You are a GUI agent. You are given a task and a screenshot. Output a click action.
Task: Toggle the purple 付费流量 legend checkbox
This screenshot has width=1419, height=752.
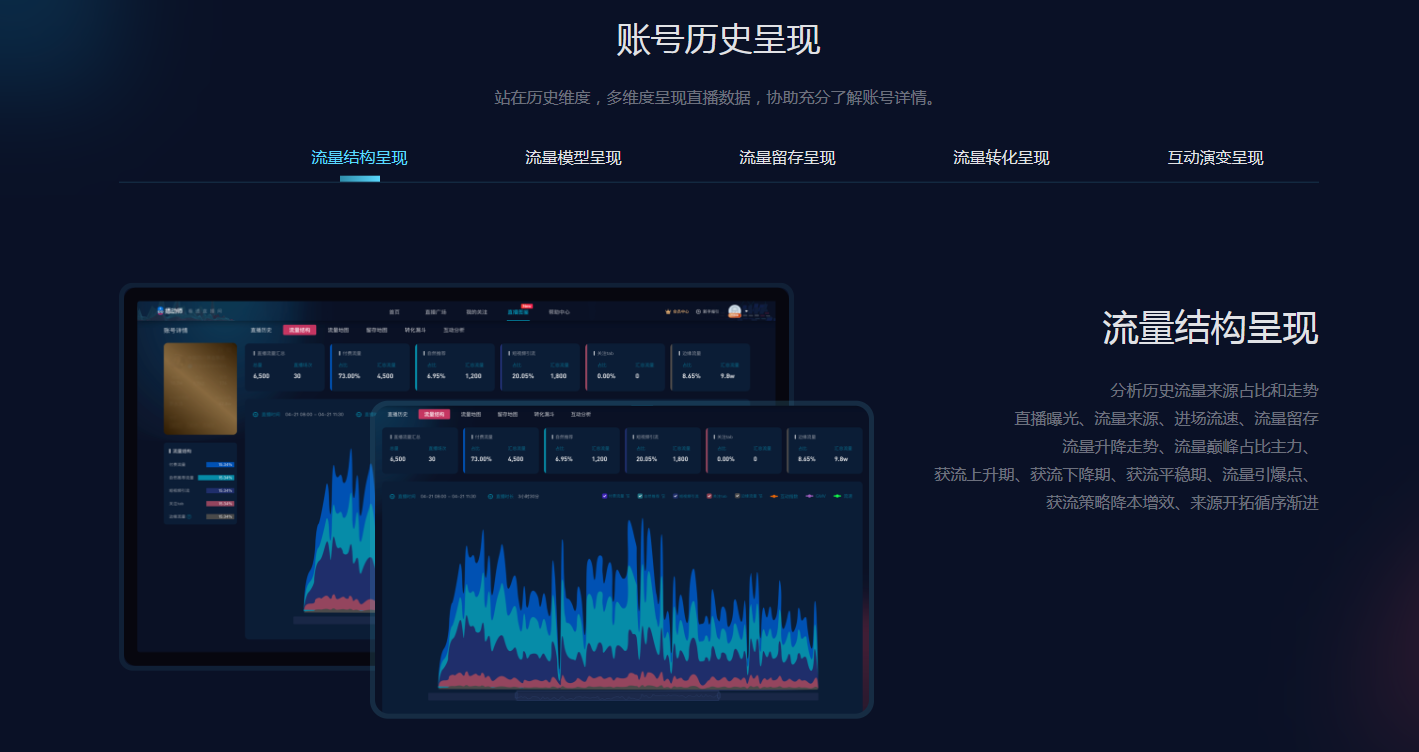coord(605,496)
